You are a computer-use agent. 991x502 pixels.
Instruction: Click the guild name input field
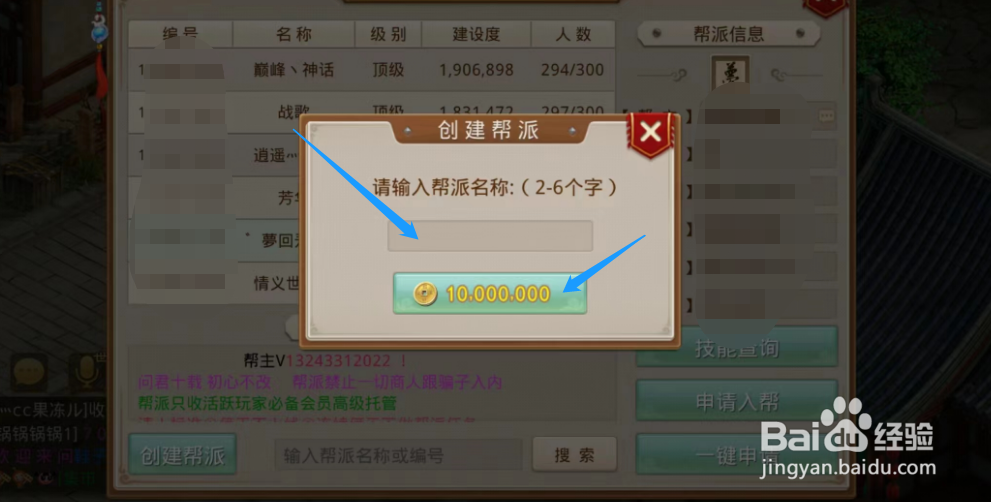point(490,236)
